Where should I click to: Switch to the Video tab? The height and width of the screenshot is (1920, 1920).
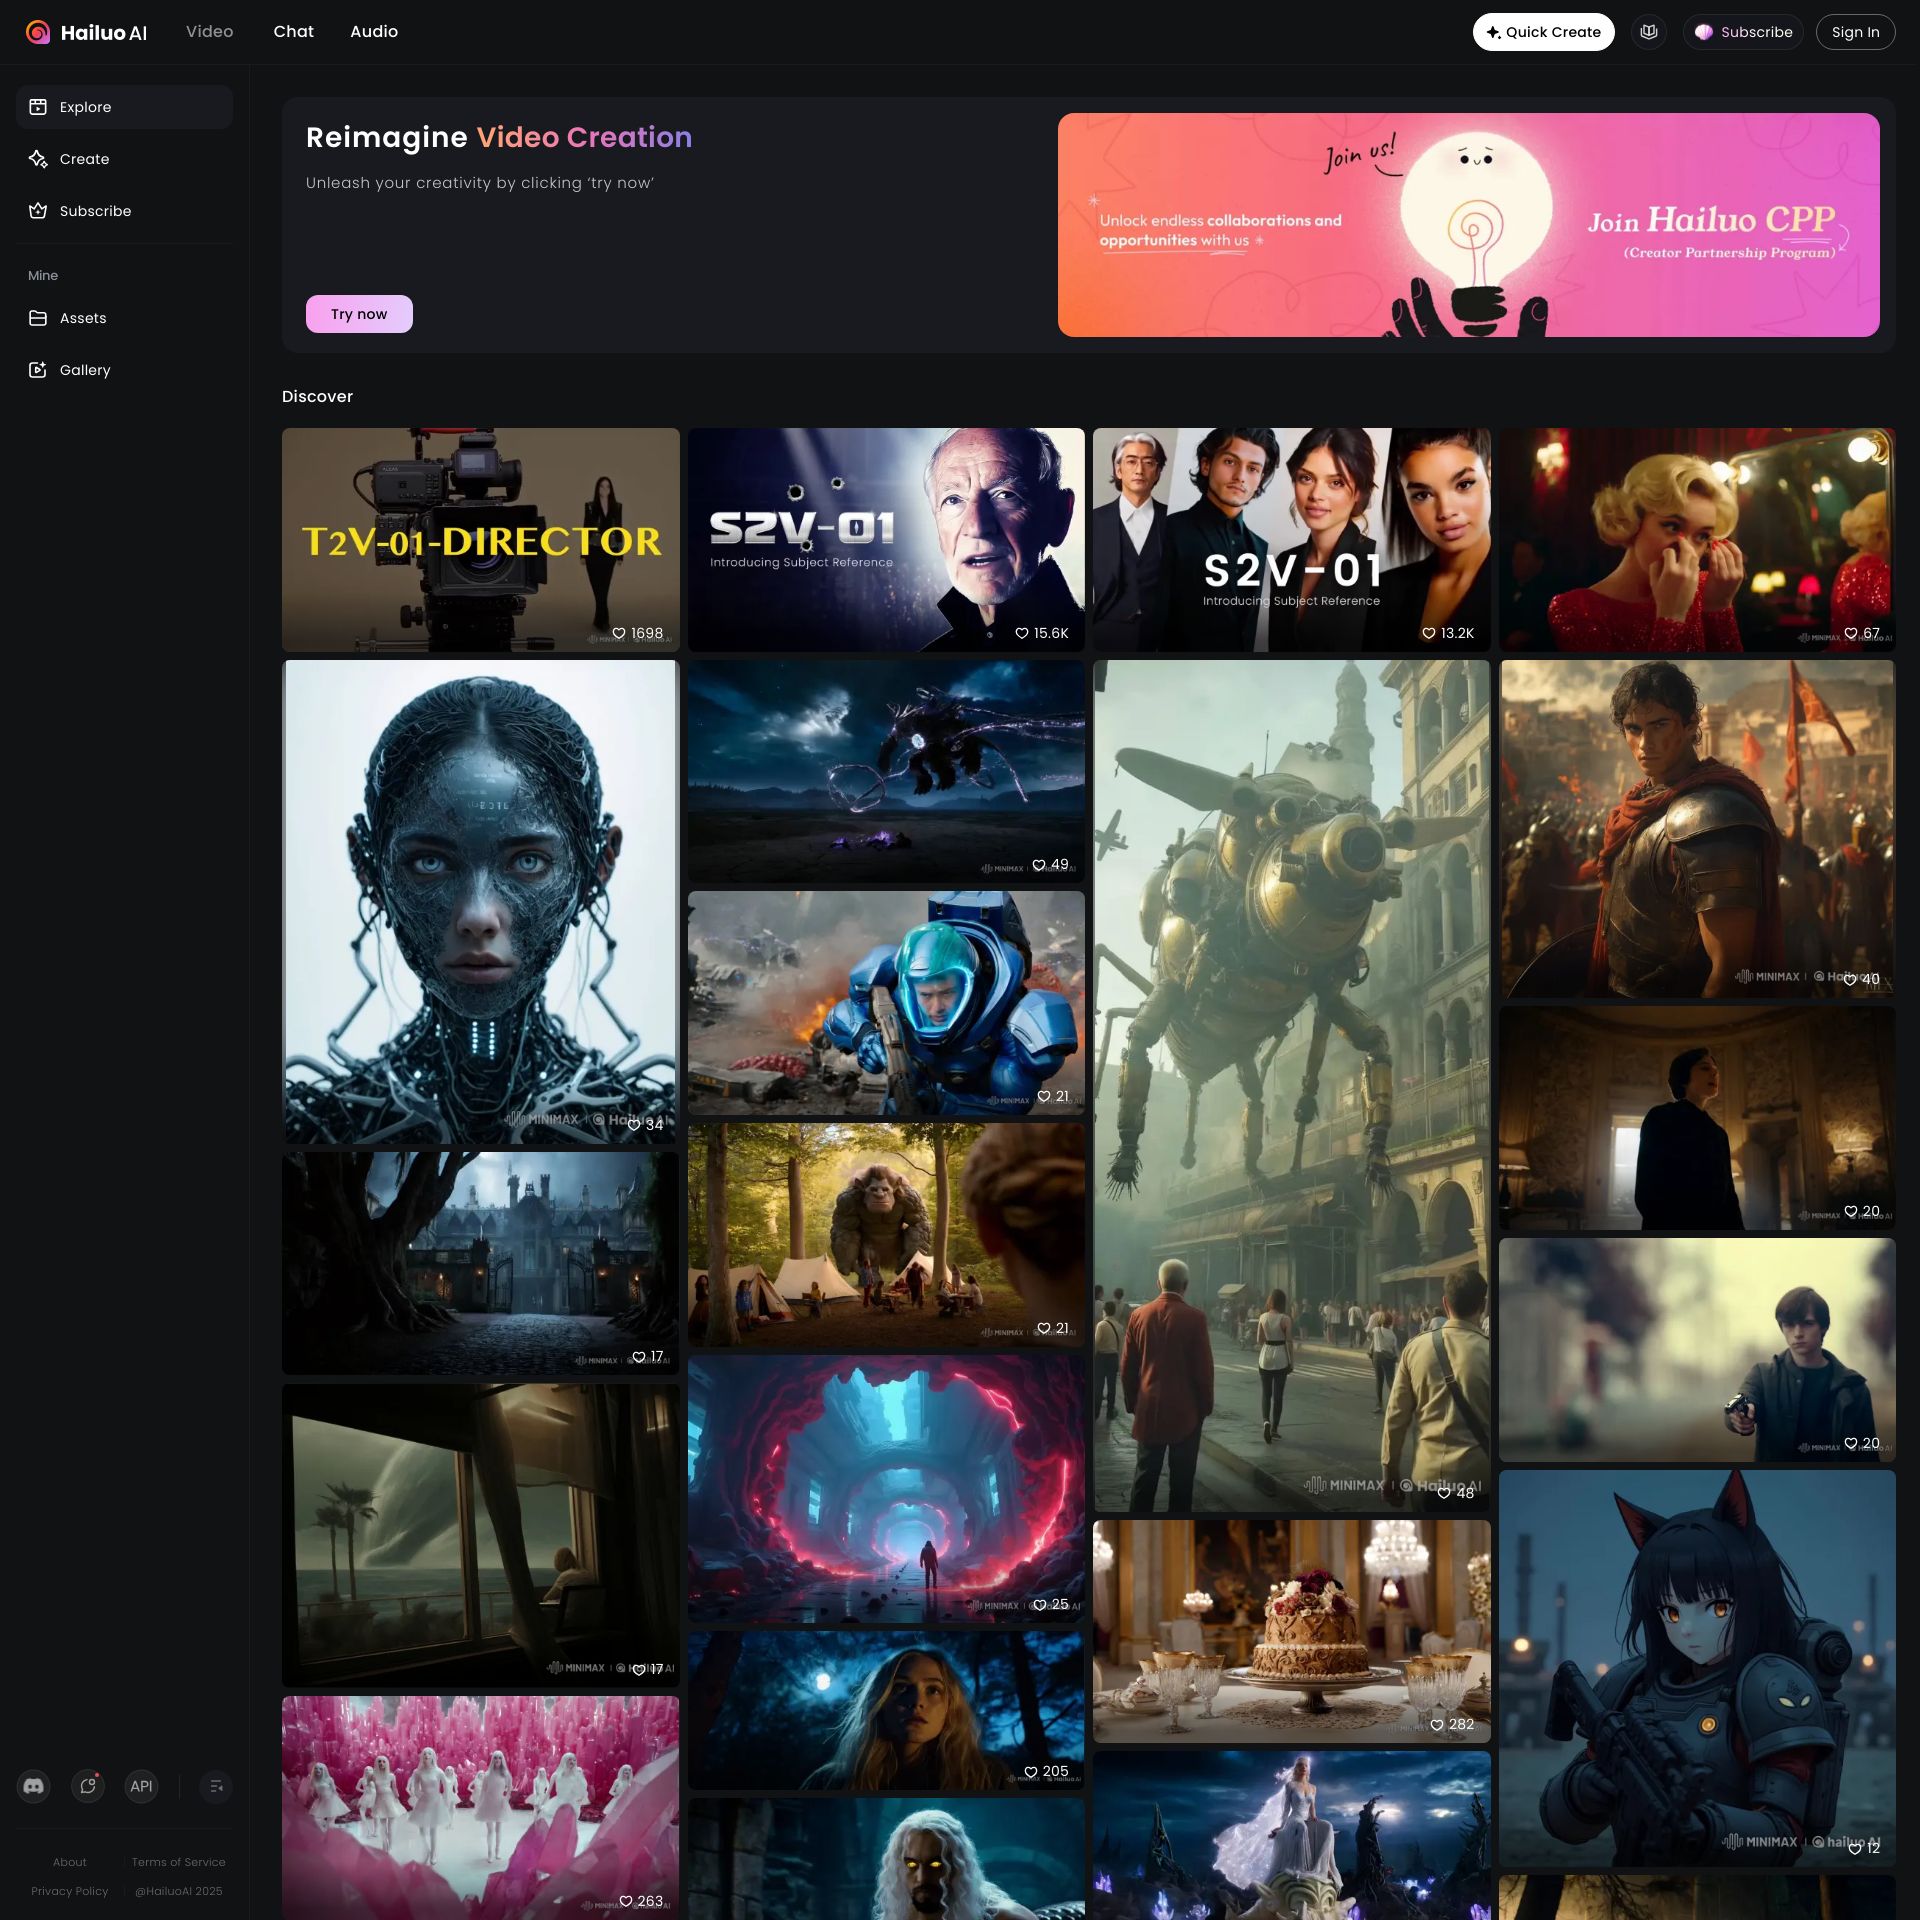coord(209,32)
